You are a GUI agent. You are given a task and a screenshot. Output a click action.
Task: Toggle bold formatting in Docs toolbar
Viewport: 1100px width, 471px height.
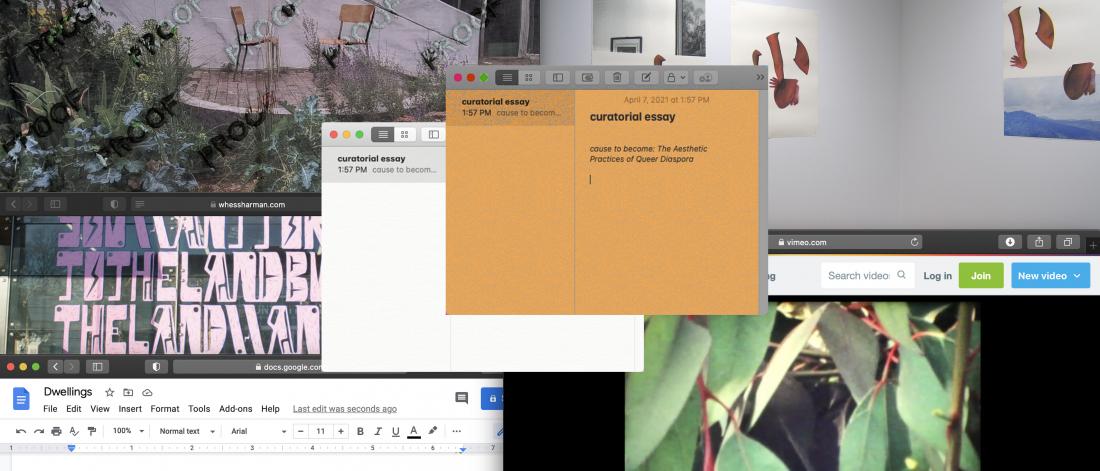point(360,431)
